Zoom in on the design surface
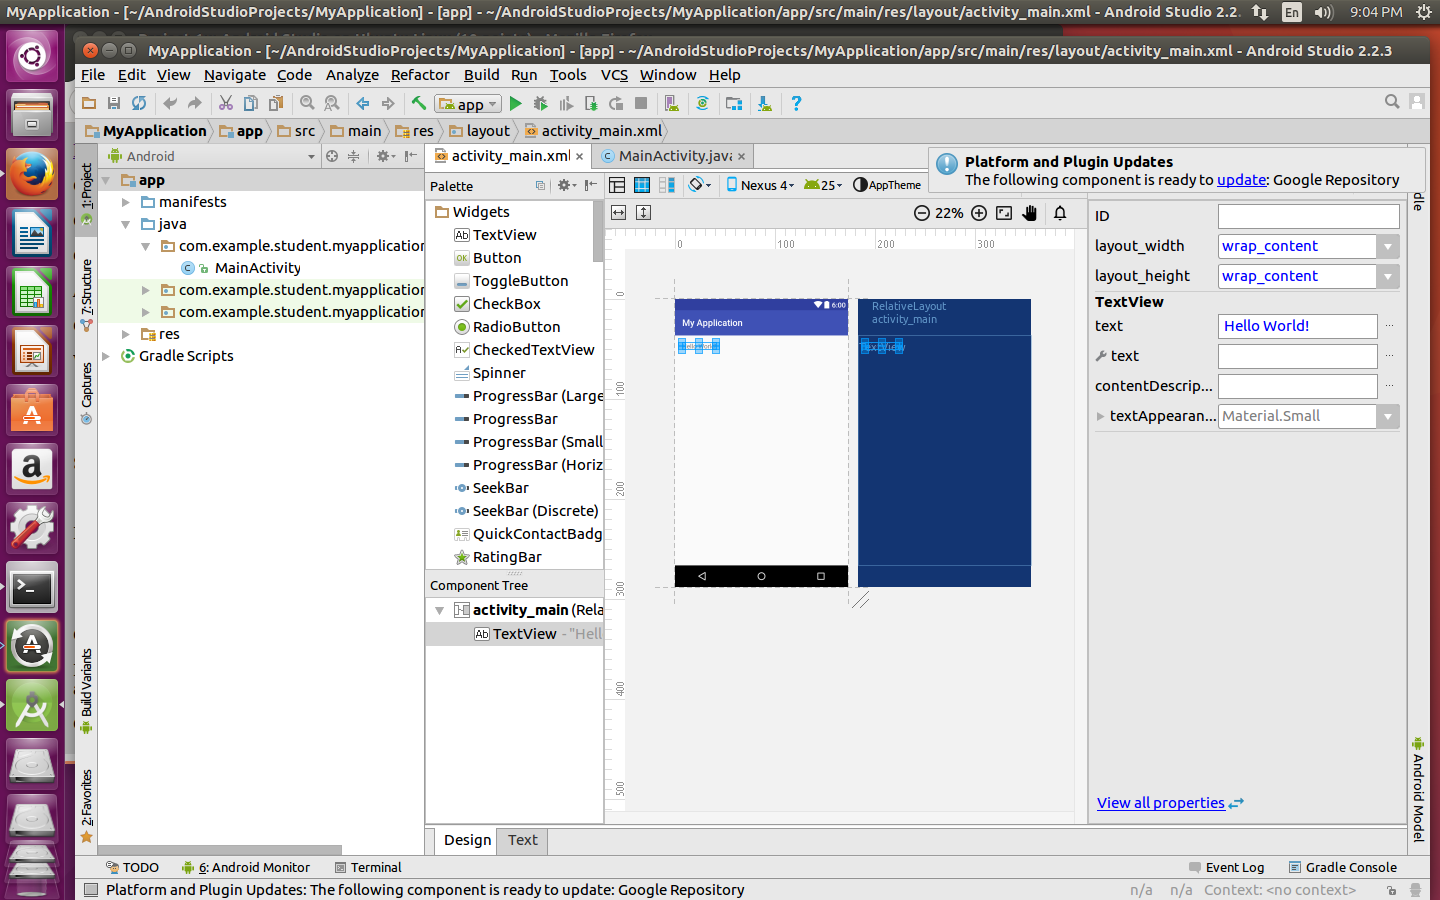The height and width of the screenshot is (900, 1440). [979, 213]
